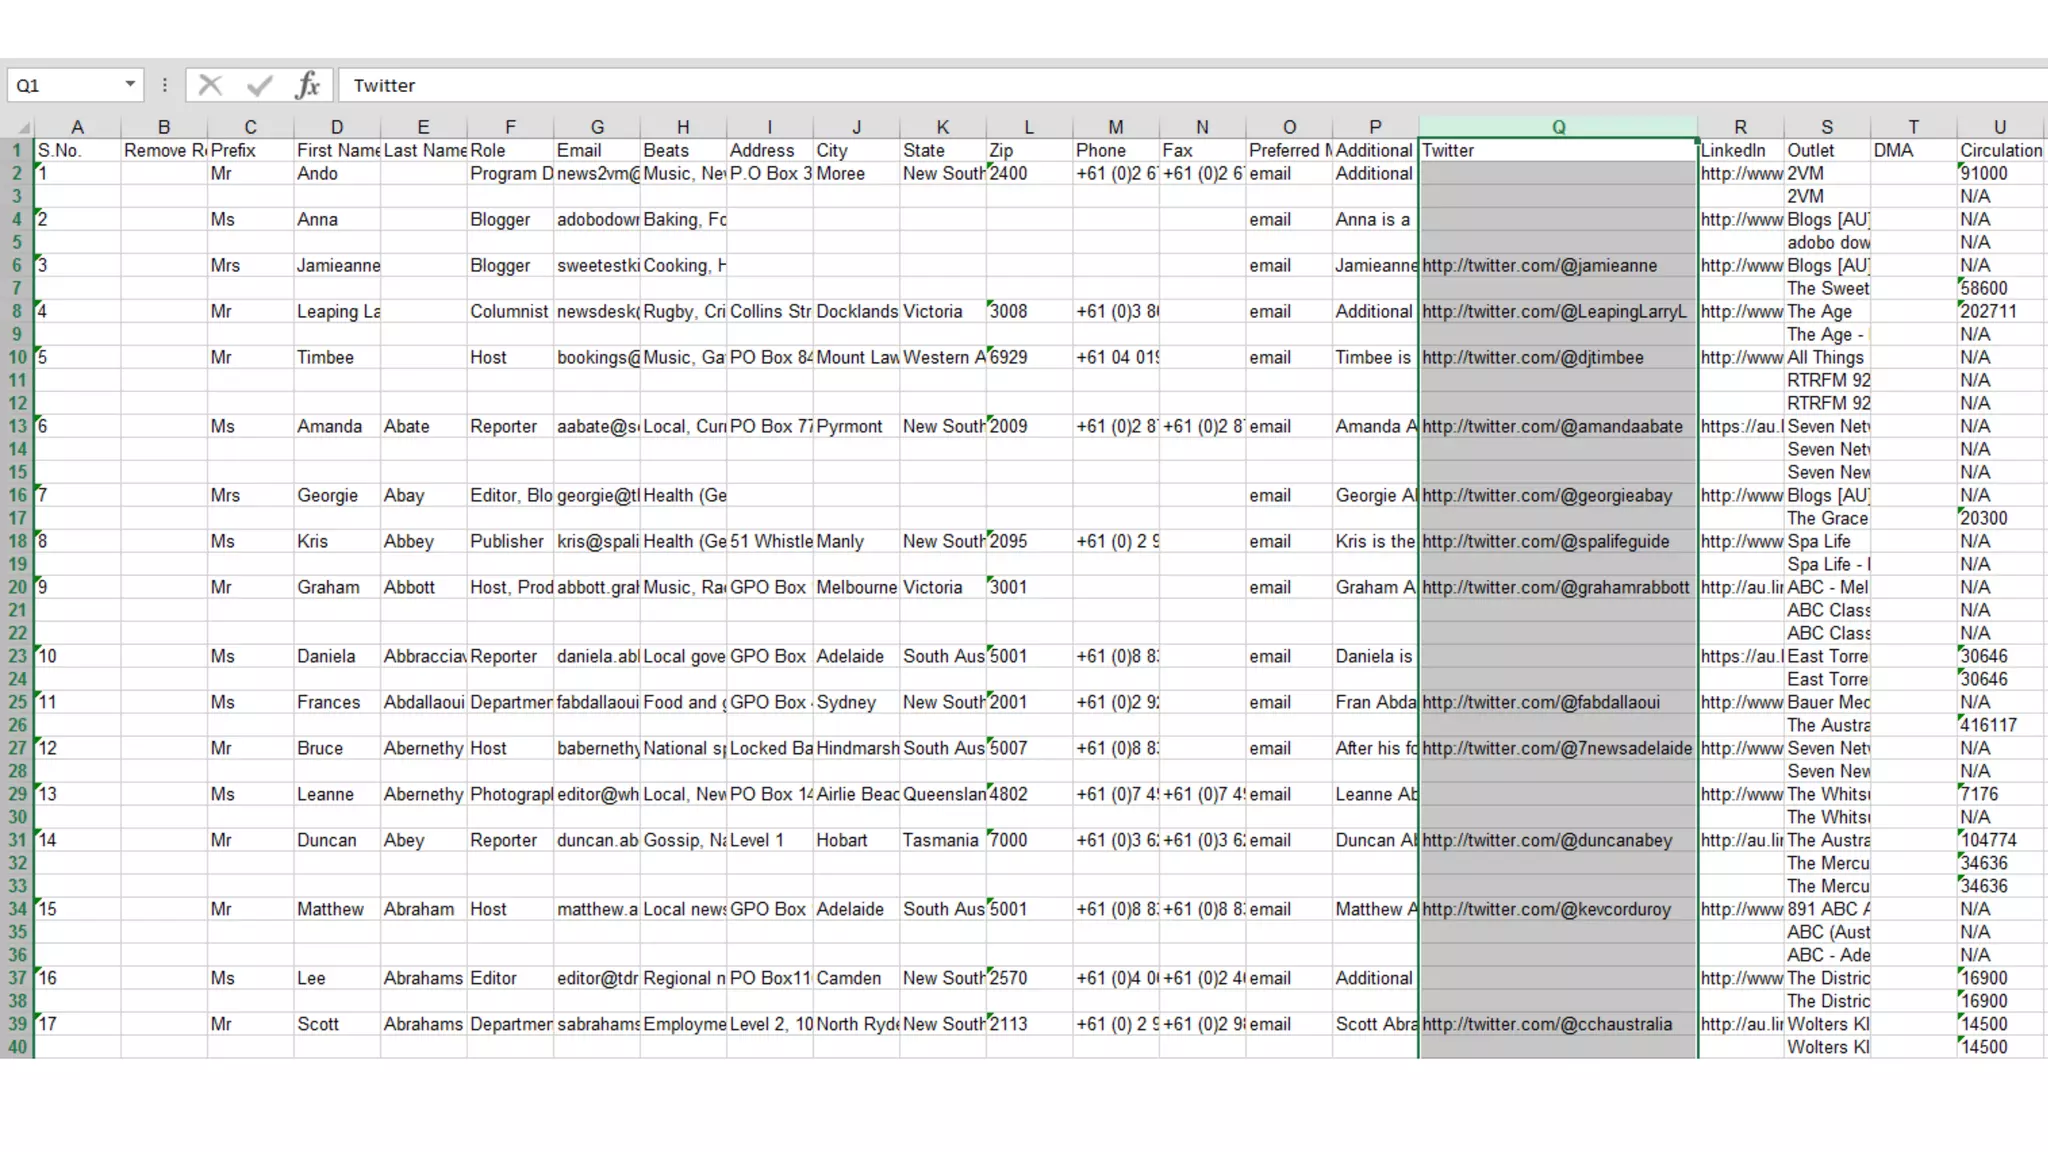Select the row 20 header
Viewport: 2048px width, 1152px height.
(x=17, y=587)
